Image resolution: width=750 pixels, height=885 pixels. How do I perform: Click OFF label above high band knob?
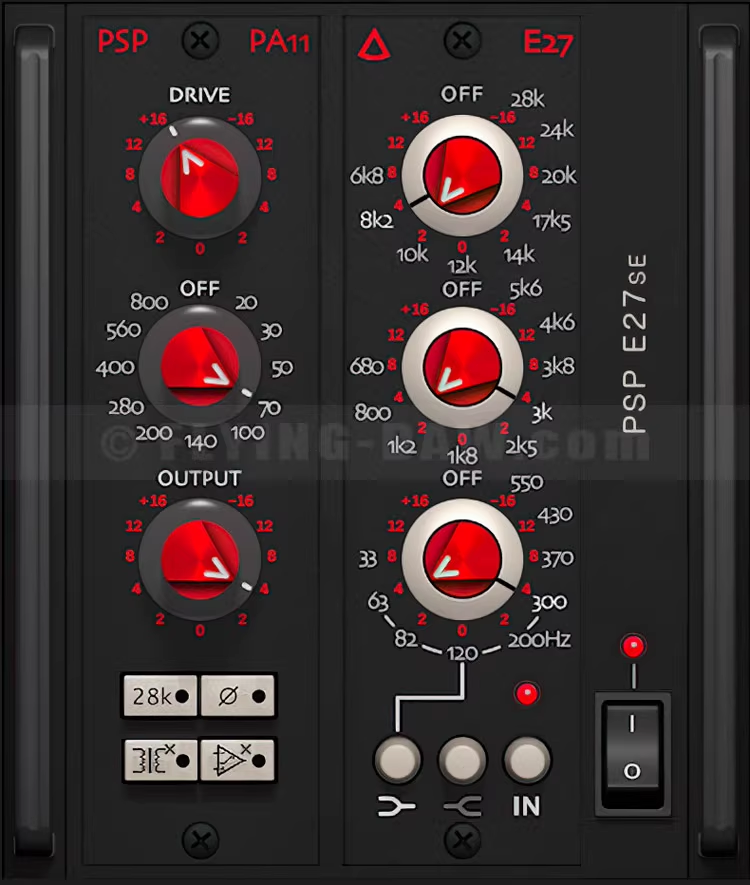pos(462,94)
